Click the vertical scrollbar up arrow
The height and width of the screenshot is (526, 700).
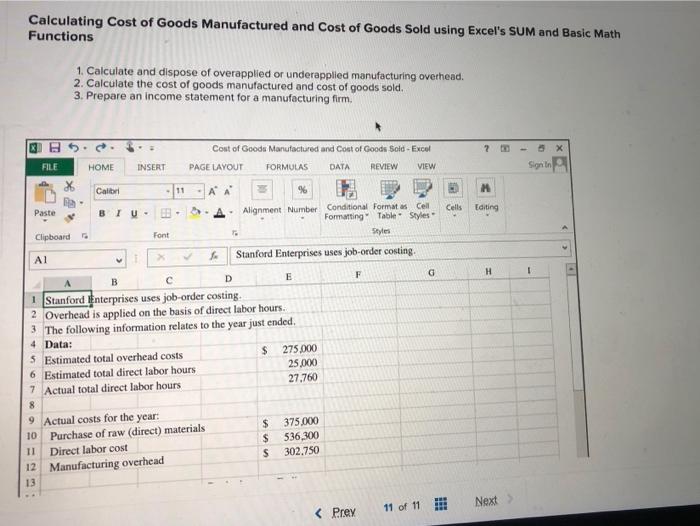click(571, 269)
